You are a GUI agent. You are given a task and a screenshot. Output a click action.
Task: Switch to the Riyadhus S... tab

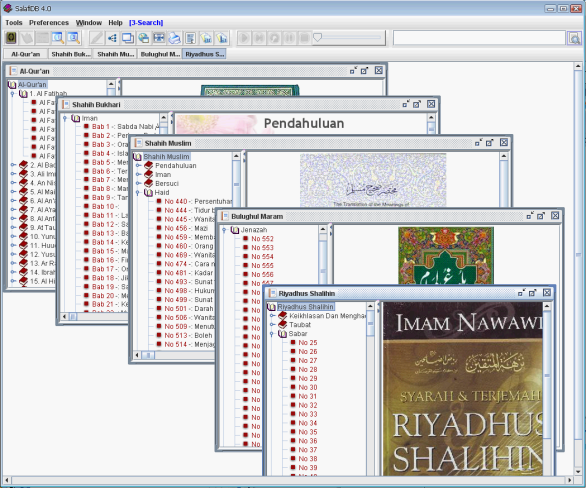[x=204, y=54]
